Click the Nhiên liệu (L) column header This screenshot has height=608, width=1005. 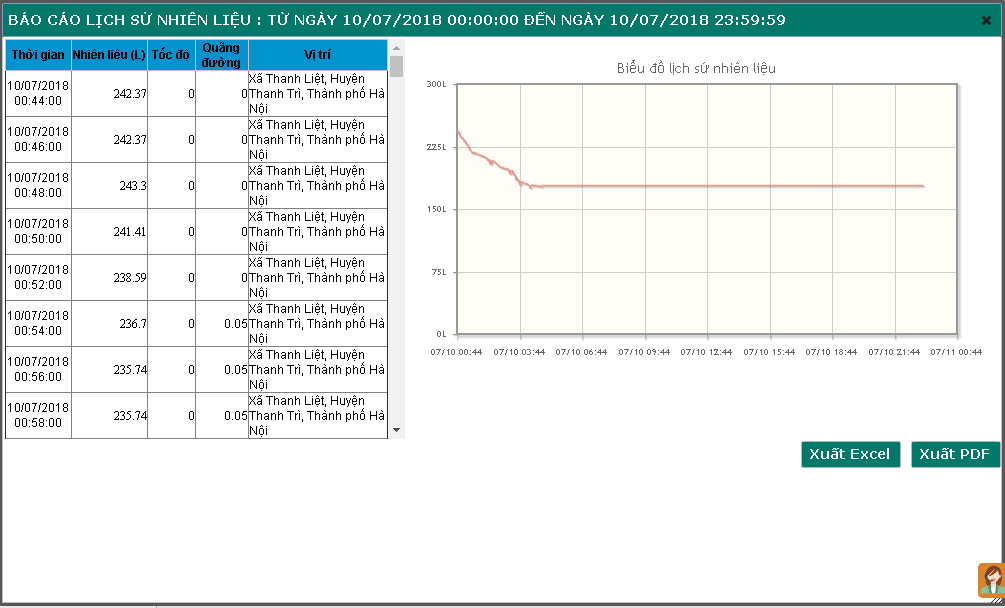(109, 54)
